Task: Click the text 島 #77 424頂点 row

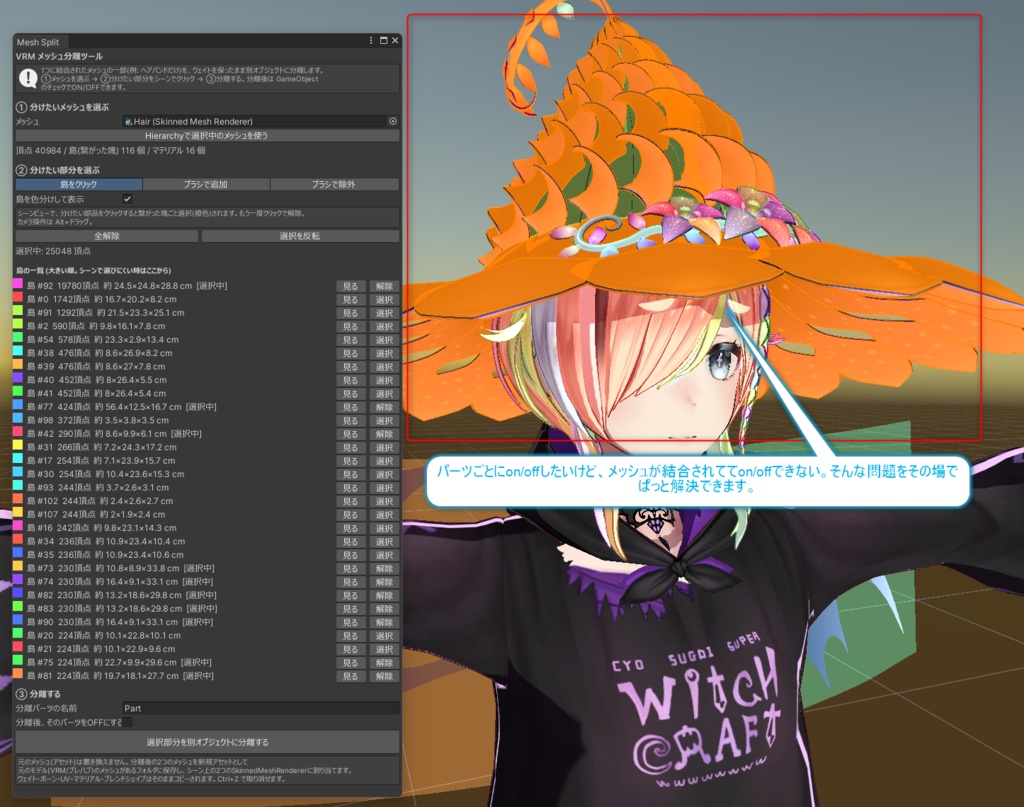Action: coord(122,407)
